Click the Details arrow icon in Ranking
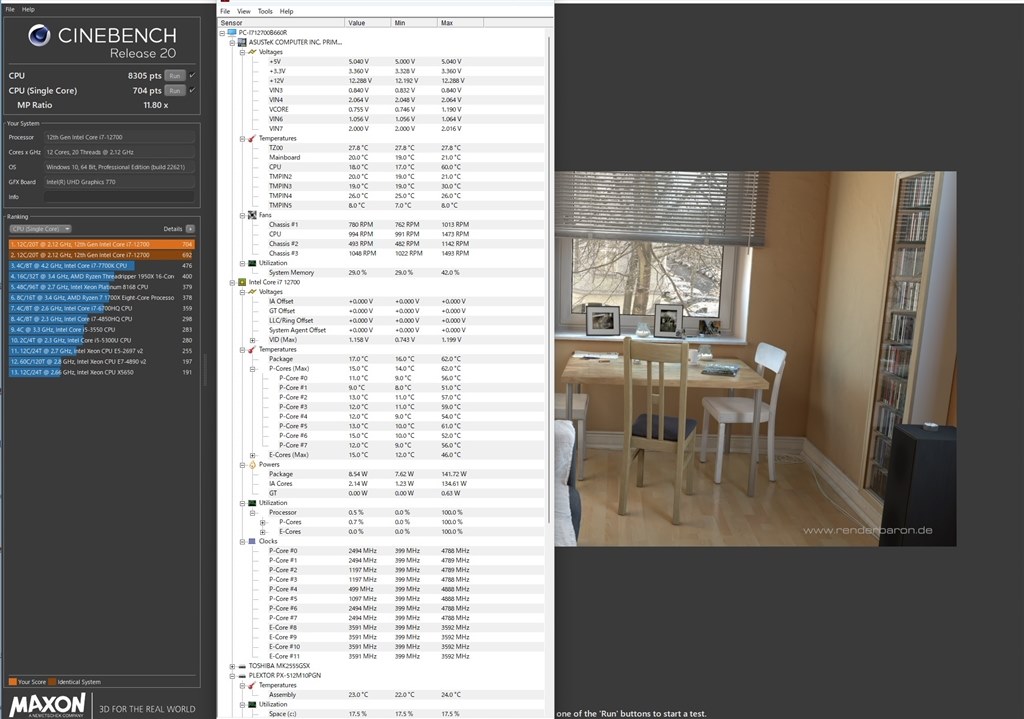 point(190,229)
